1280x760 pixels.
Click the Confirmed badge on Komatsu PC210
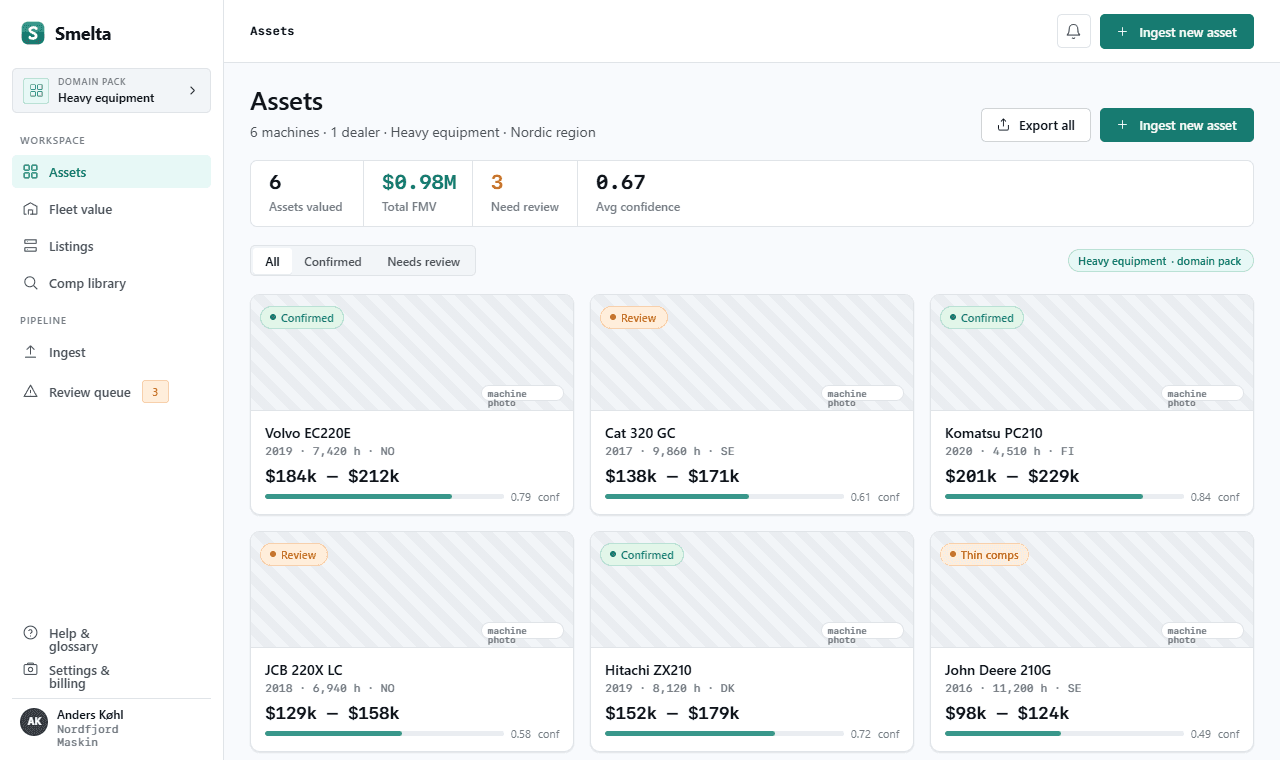982,318
